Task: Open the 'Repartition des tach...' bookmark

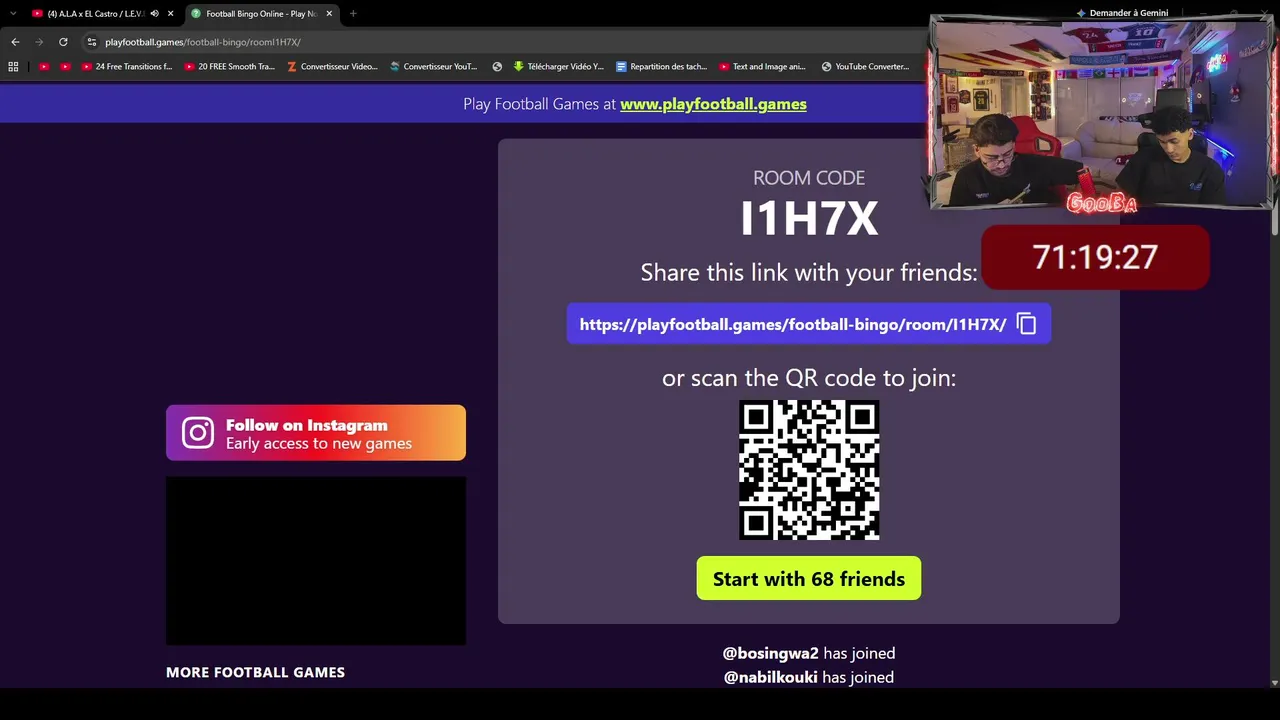Action: click(x=661, y=67)
